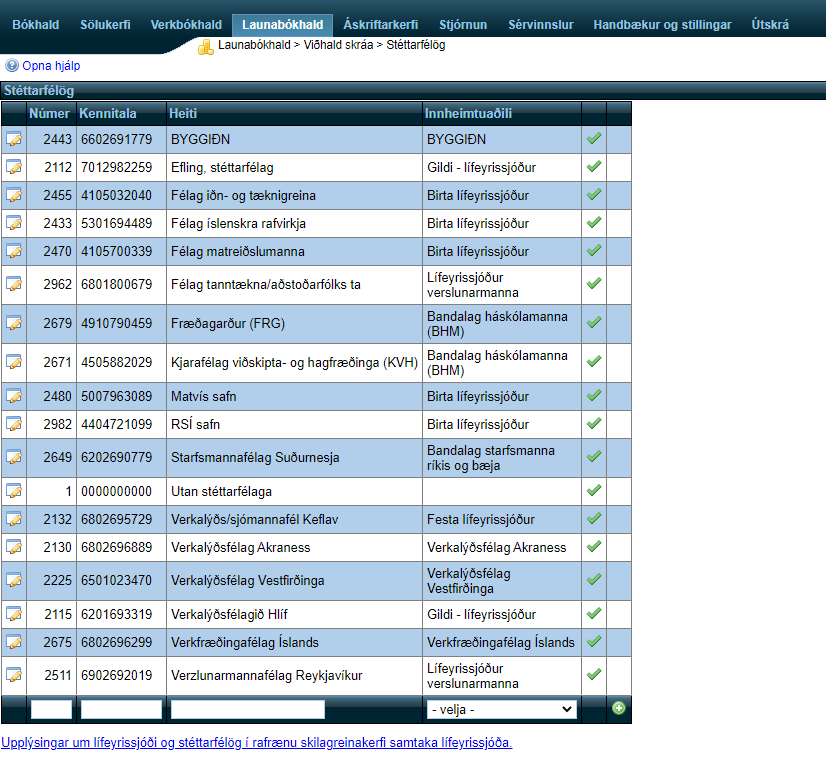Select the Launabókhald tab
The image size is (826, 770).
282,24
